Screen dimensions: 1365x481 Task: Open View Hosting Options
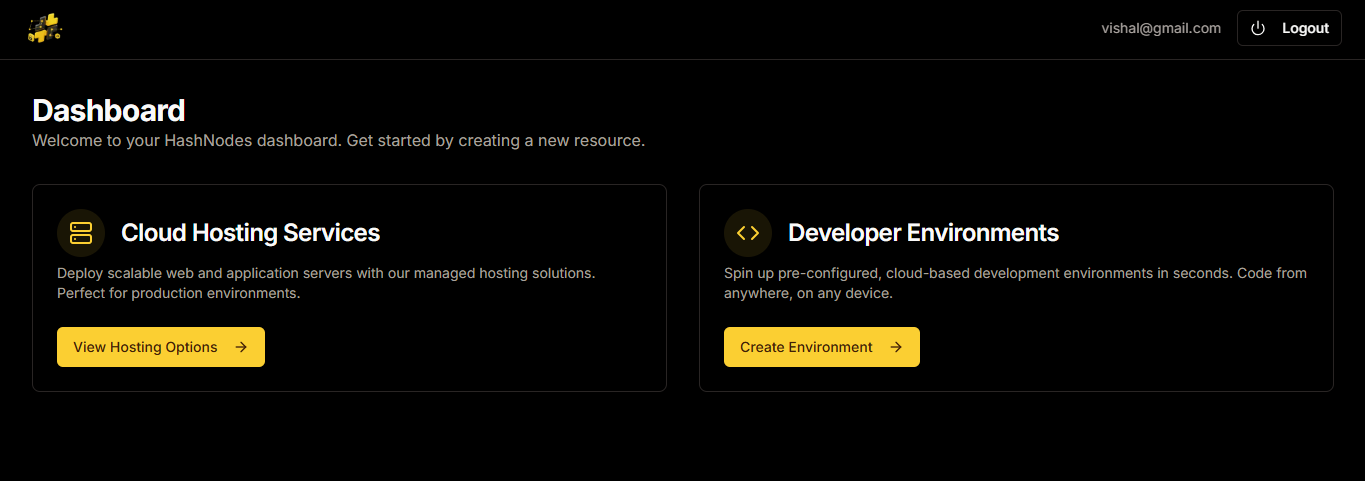pos(146,347)
